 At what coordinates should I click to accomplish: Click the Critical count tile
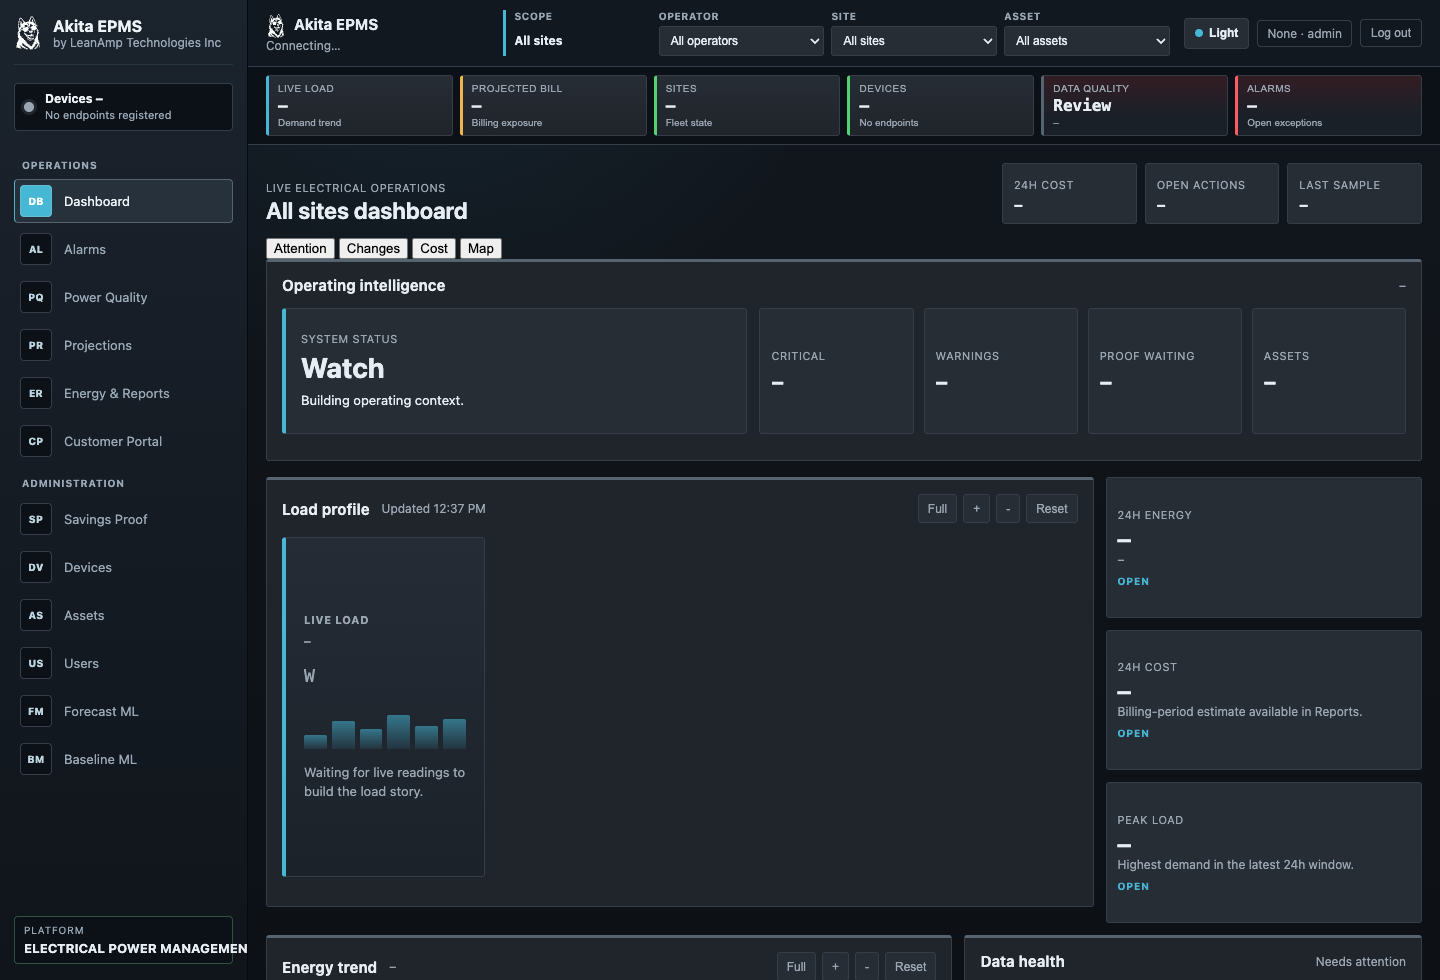[836, 371]
